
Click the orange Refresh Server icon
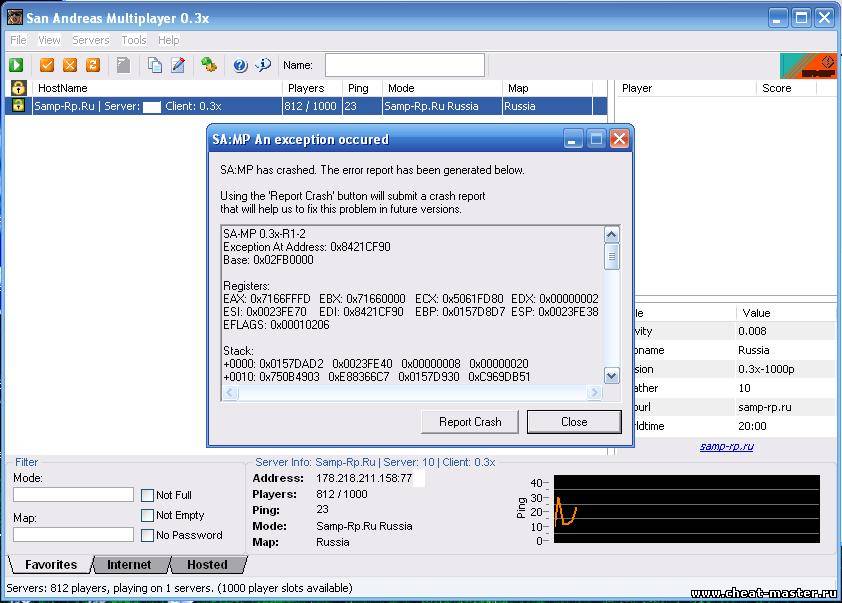[93, 65]
